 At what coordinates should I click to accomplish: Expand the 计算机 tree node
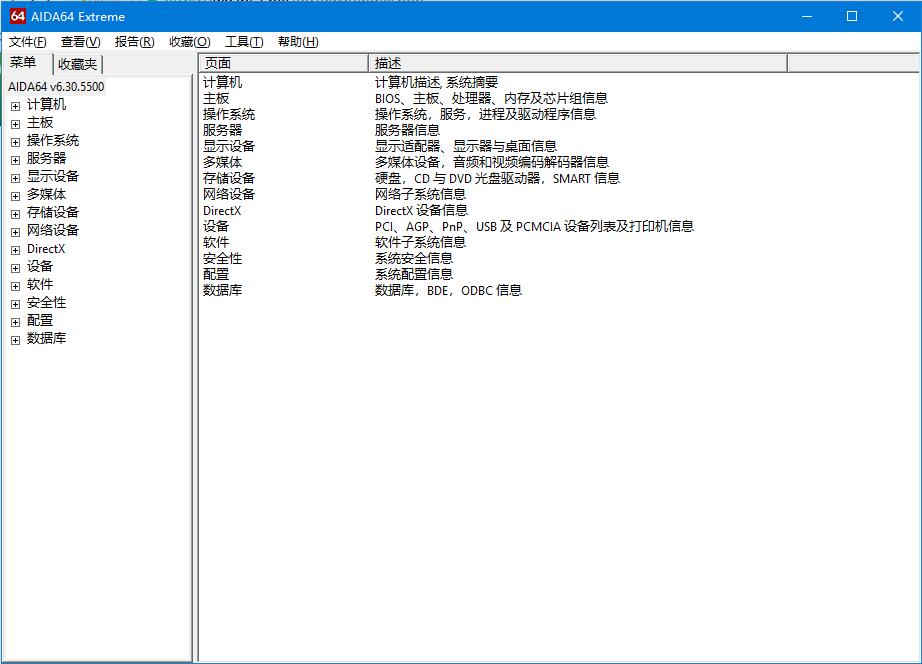point(15,106)
